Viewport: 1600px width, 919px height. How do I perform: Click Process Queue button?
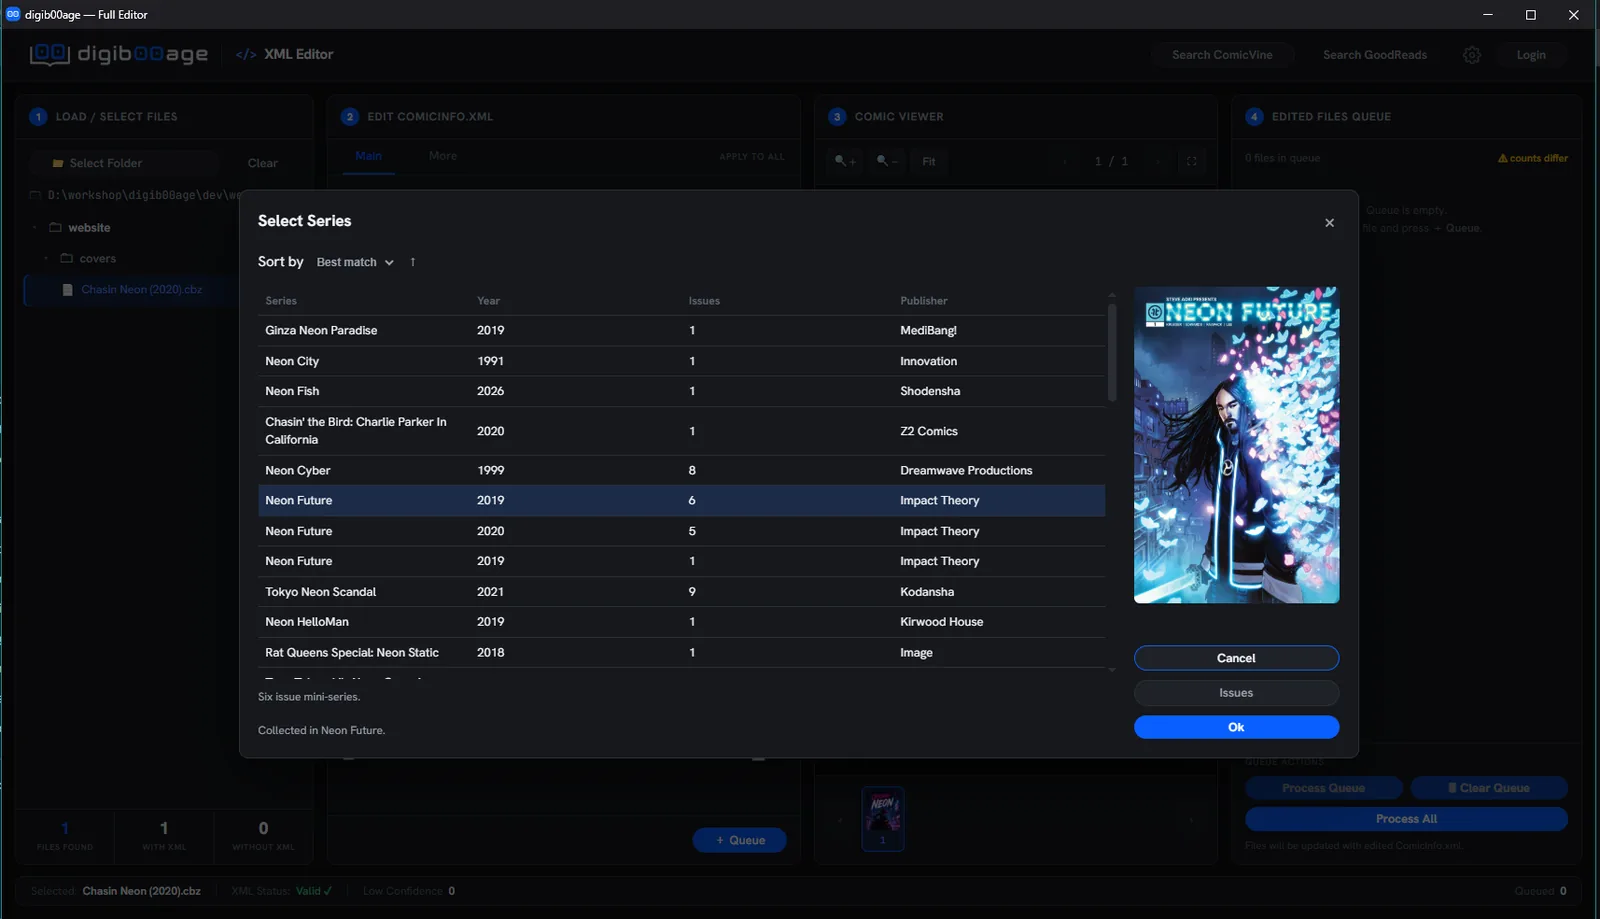(1323, 788)
